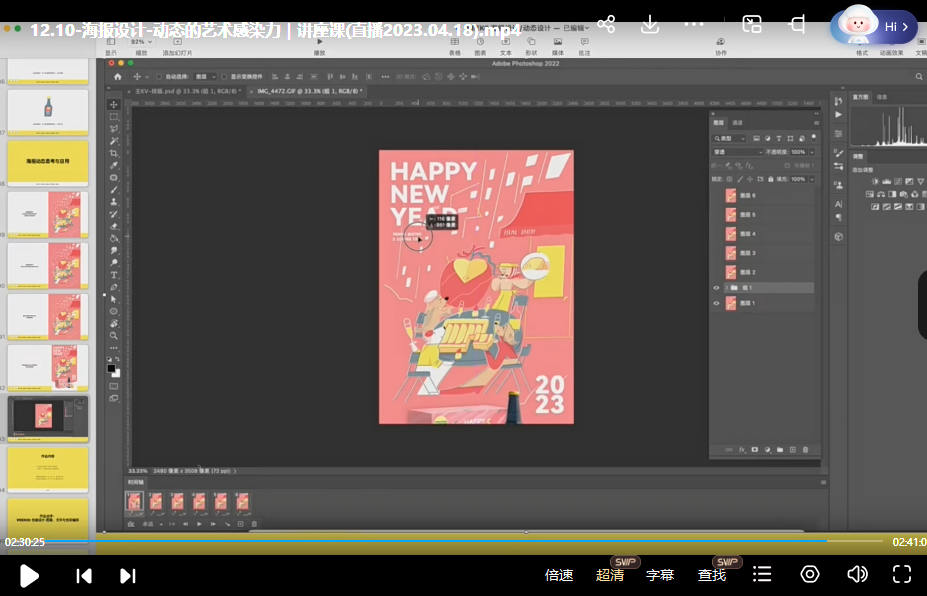The width and height of the screenshot is (927, 596).
Task: Enter fullscreen video mode
Action: [901, 574]
